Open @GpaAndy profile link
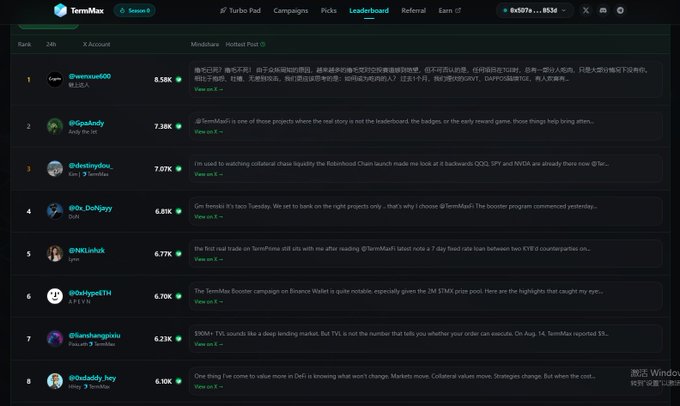 coord(86,123)
